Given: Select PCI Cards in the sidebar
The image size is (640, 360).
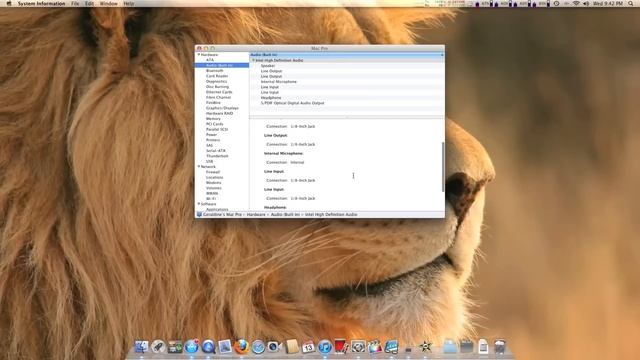Looking at the screenshot, I should (214, 124).
